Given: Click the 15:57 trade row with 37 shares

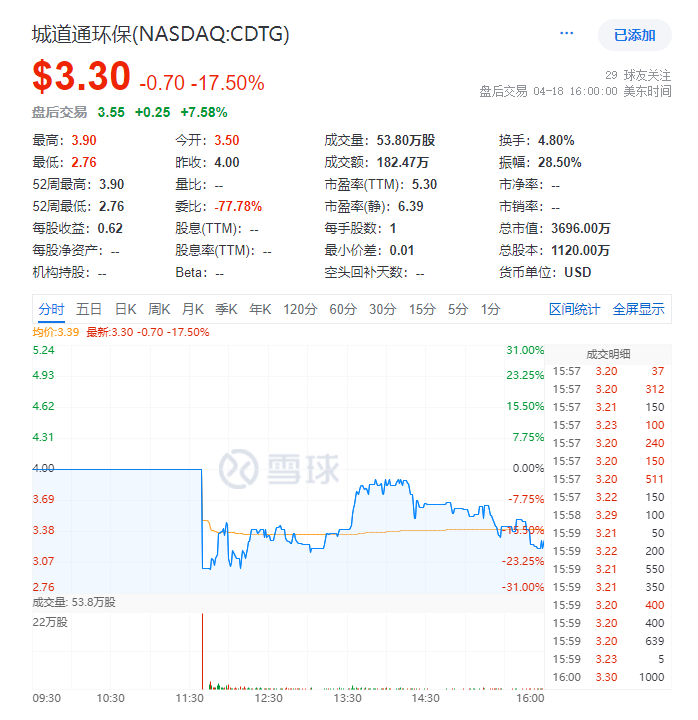Looking at the screenshot, I should pos(608,371).
